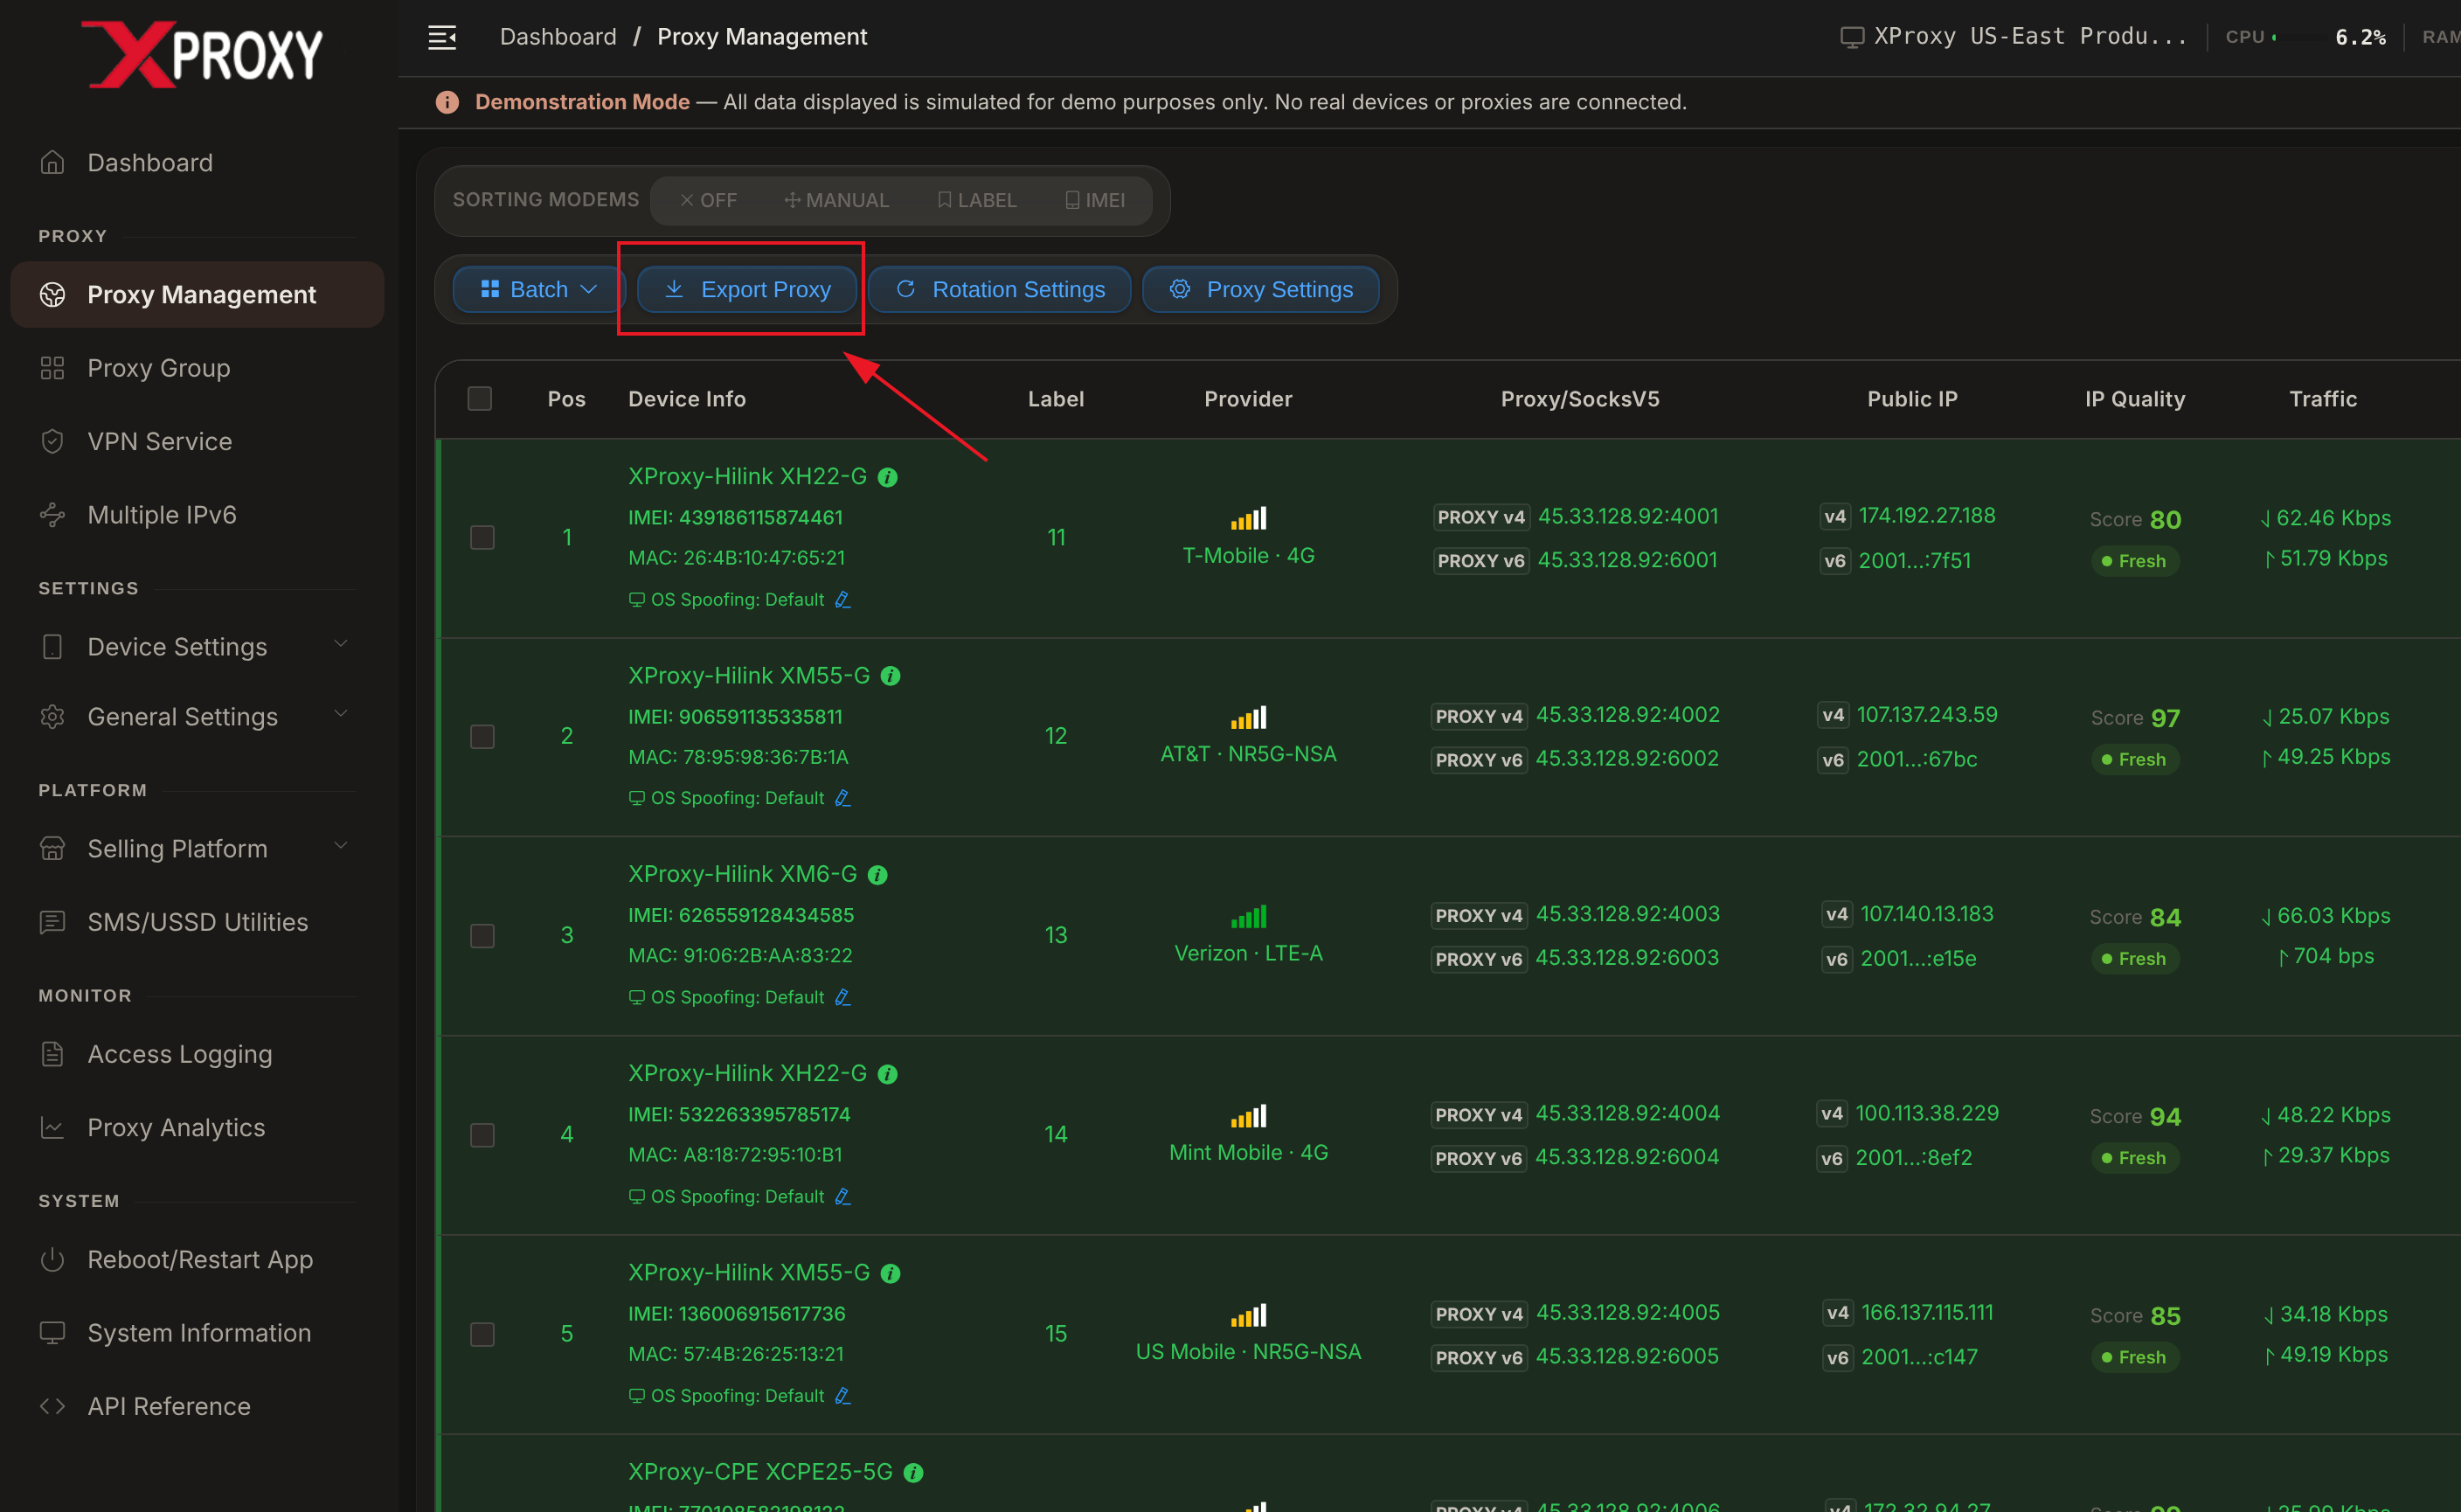Open Proxy Analytics page

[x=197, y=1127]
